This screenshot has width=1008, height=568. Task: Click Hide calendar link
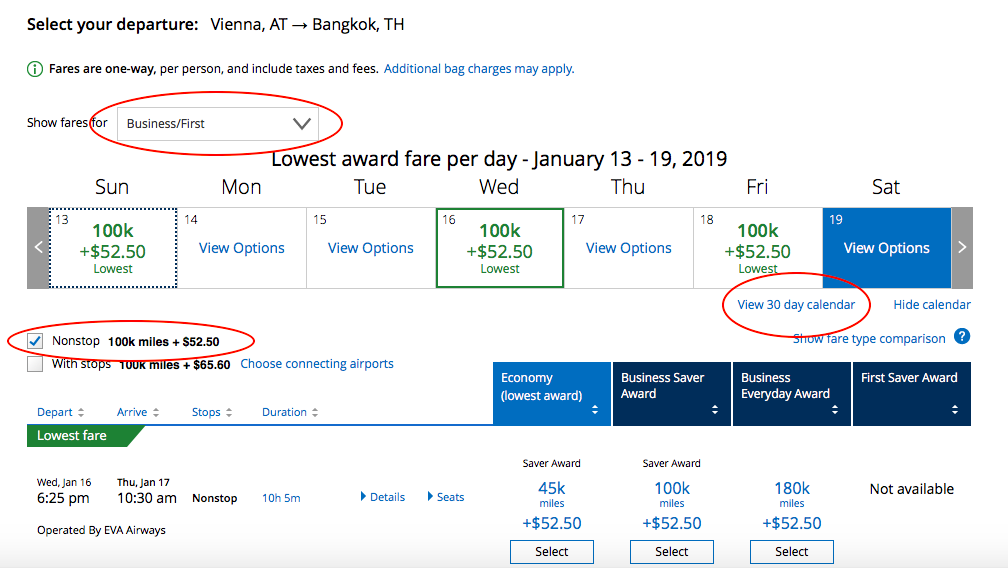click(932, 305)
